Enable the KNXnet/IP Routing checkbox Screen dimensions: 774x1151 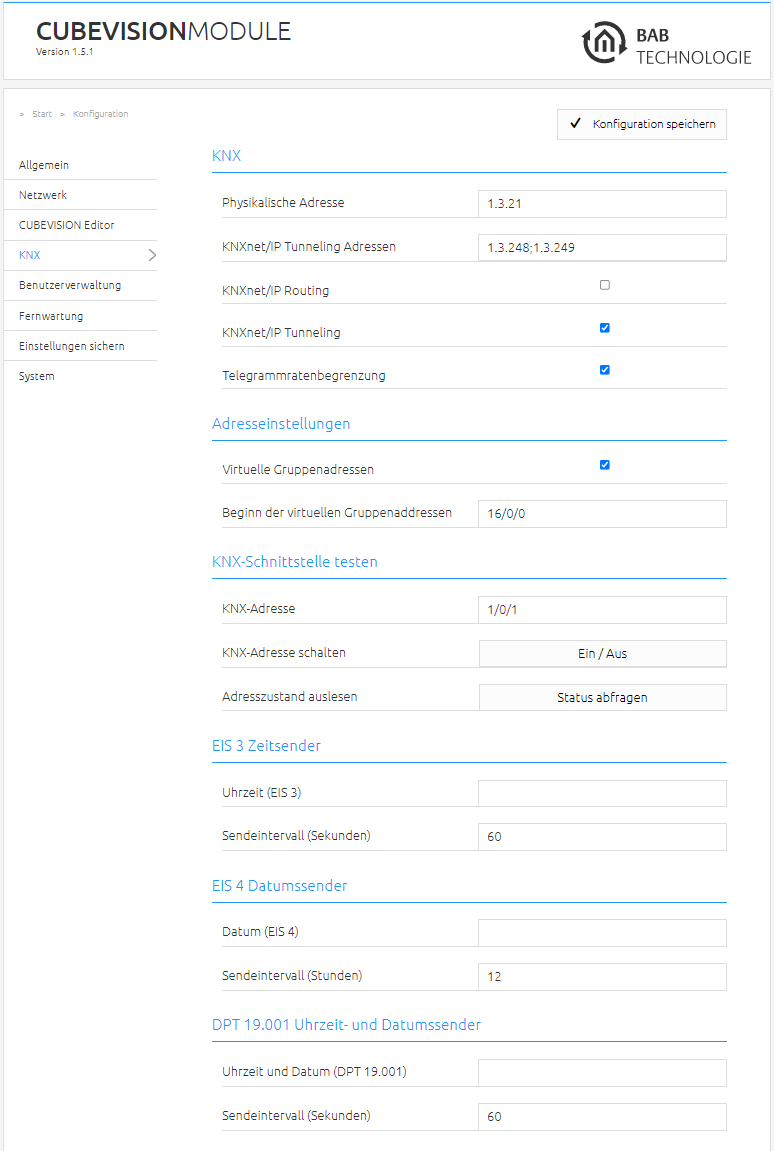pyautogui.click(x=604, y=285)
